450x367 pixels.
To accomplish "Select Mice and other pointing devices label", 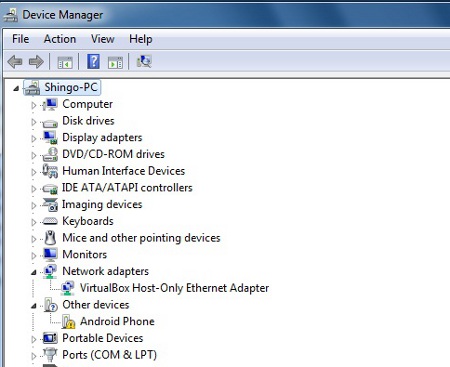I will pos(141,238).
